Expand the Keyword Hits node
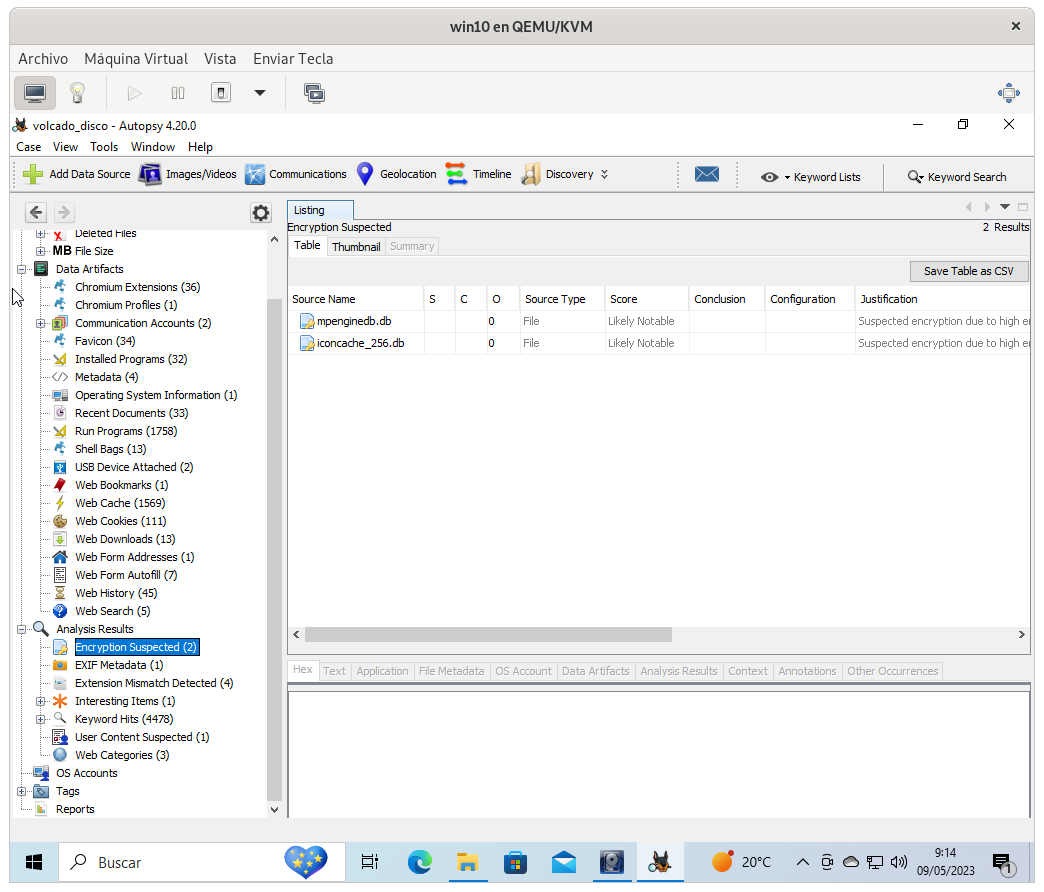Screen dimensions: 1044x892 [41, 719]
